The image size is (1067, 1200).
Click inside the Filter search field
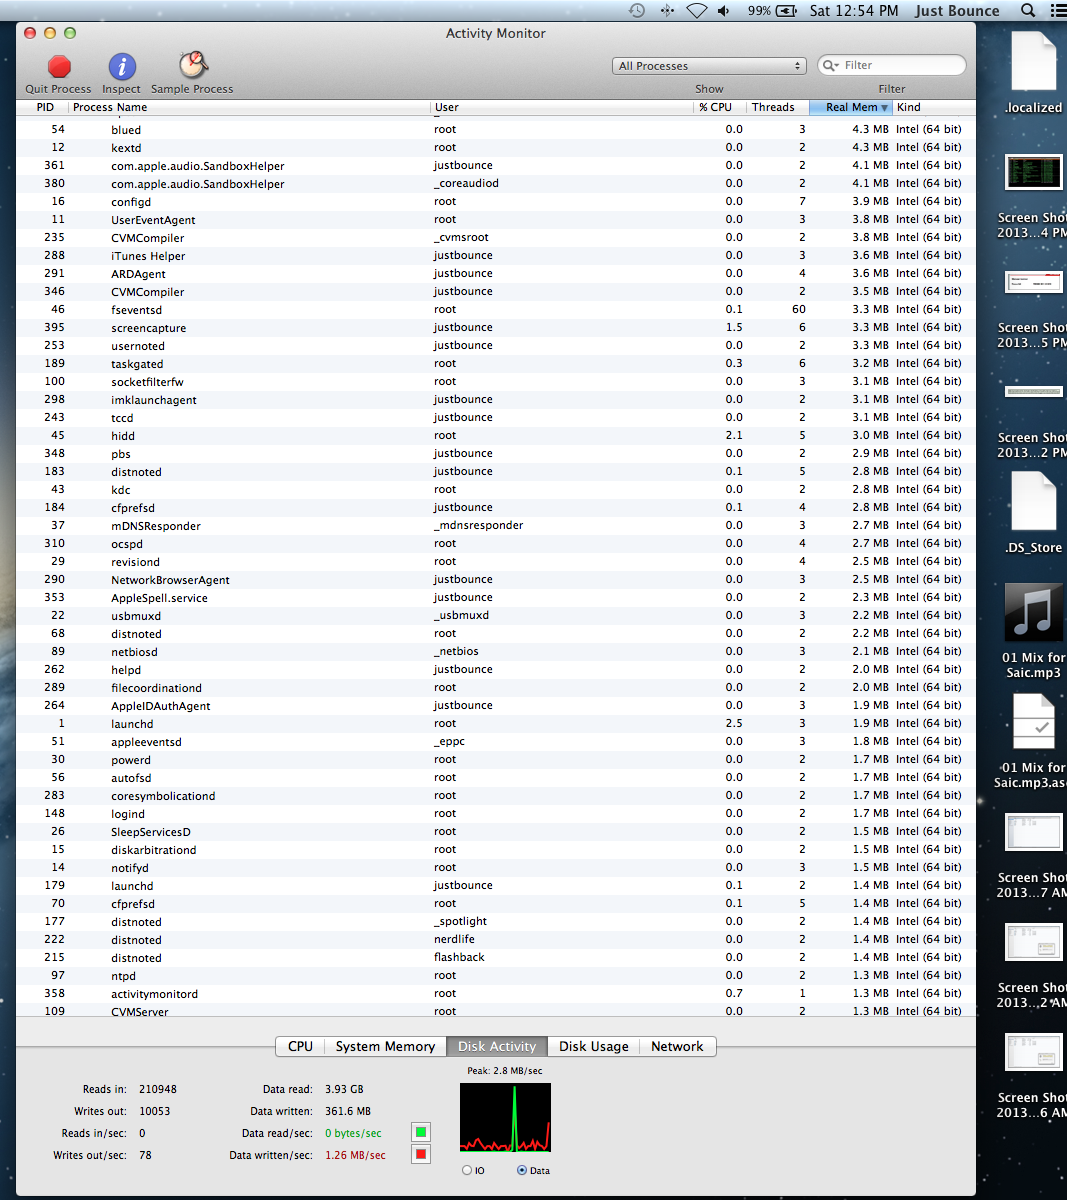pyautogui.click(x=892, y=65)
